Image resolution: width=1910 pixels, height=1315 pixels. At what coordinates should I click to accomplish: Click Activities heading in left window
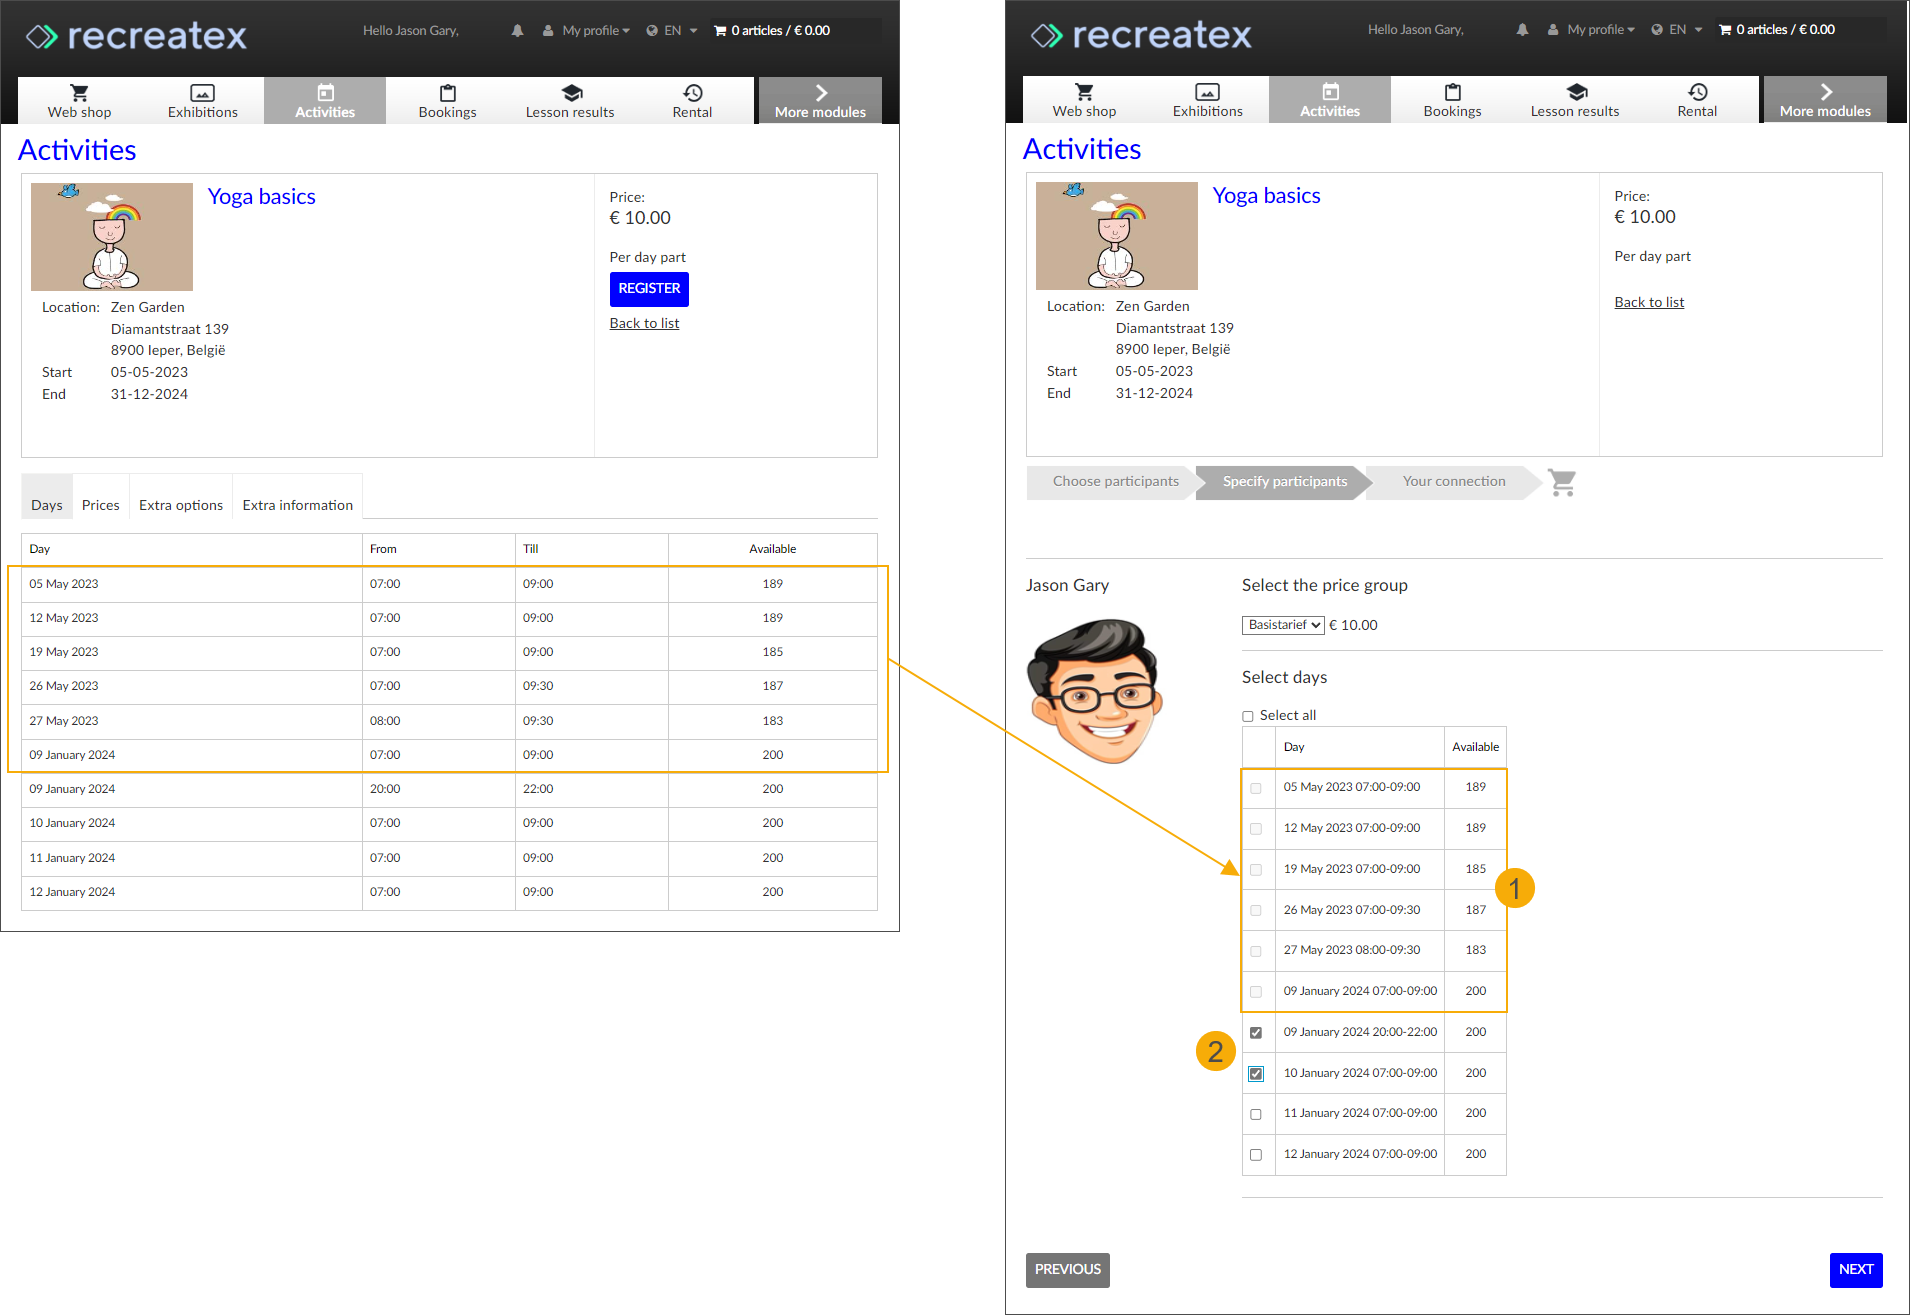(x=77, y=151)
